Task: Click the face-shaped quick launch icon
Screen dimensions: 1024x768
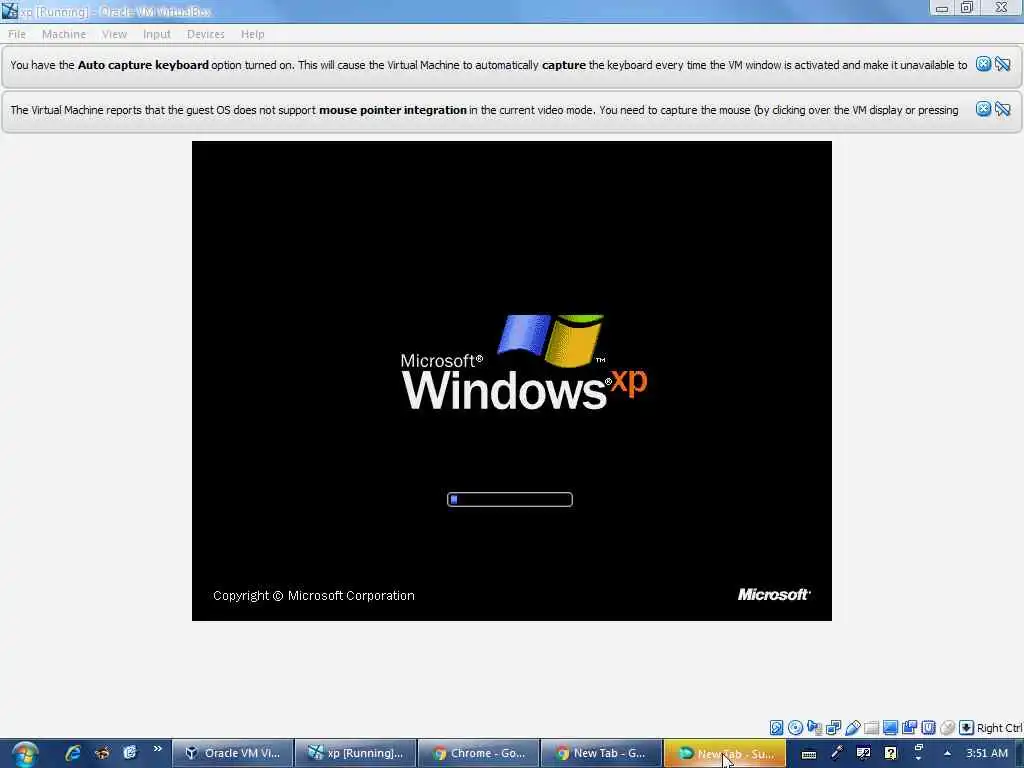Action: (102, 753)
